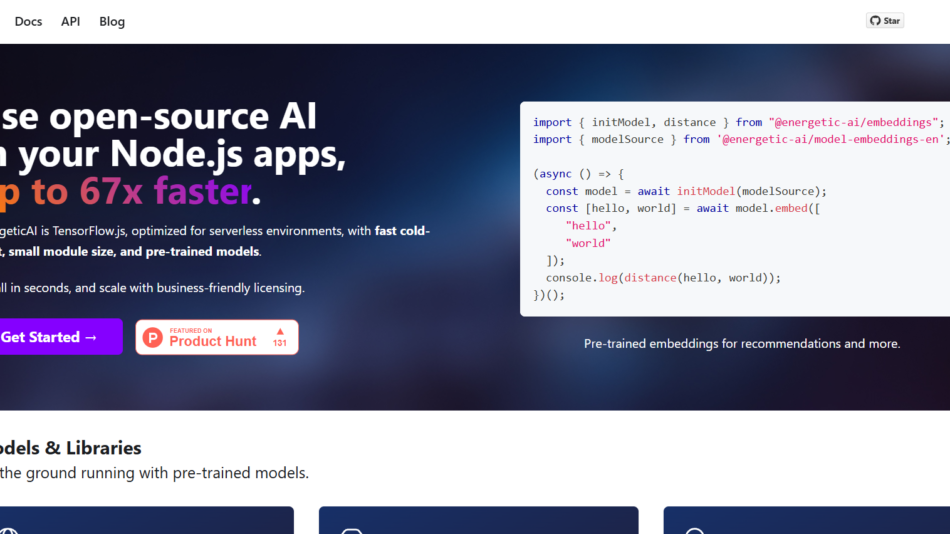Click the first import line in code snippet

[x=738, y=122]
